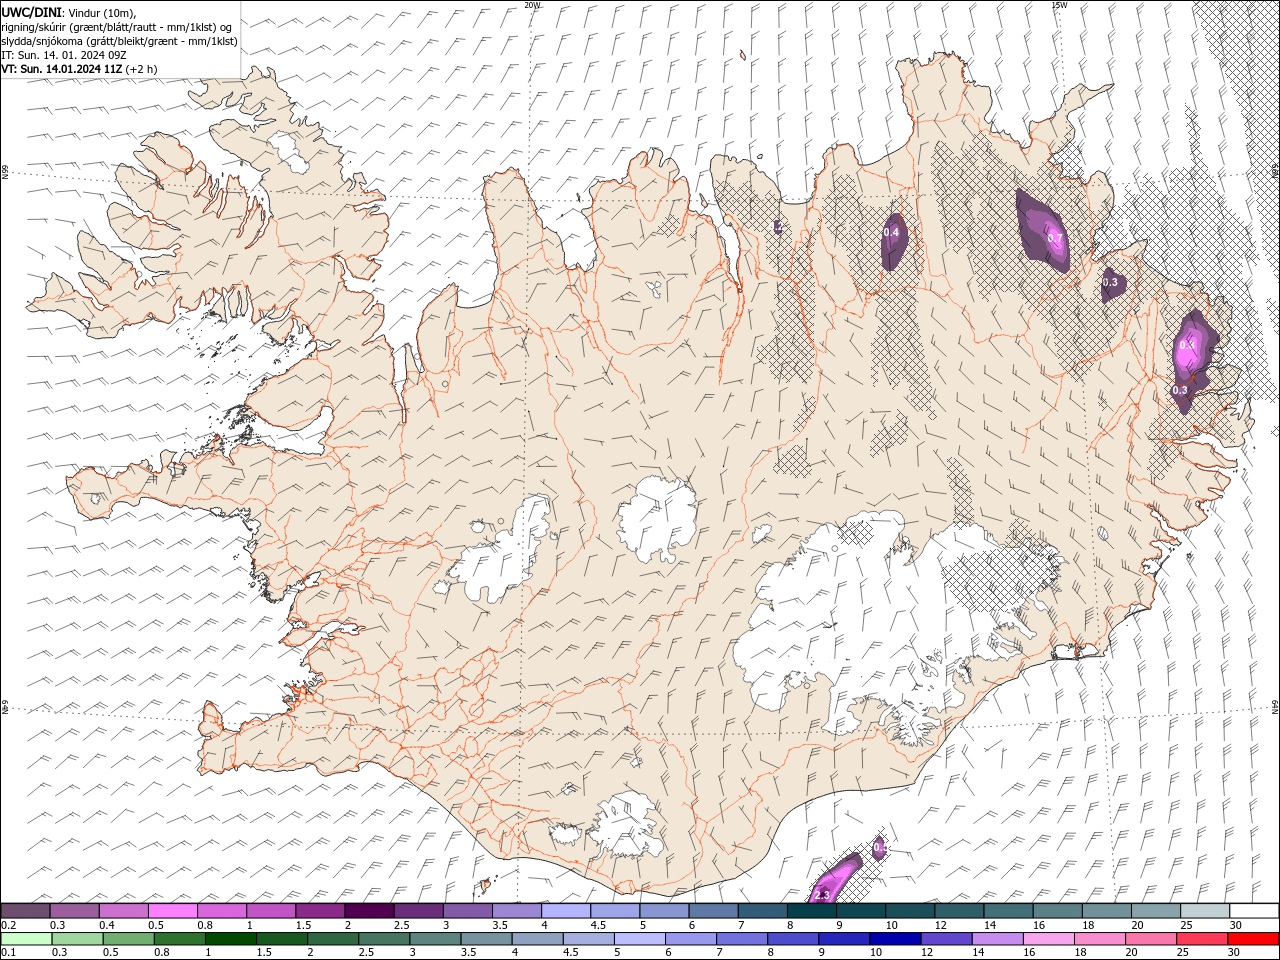Click the 0.4 precipitation label in north Iceland
Image resolution: width=1280 pixels, height=960 pixels.
click(891, 232)
